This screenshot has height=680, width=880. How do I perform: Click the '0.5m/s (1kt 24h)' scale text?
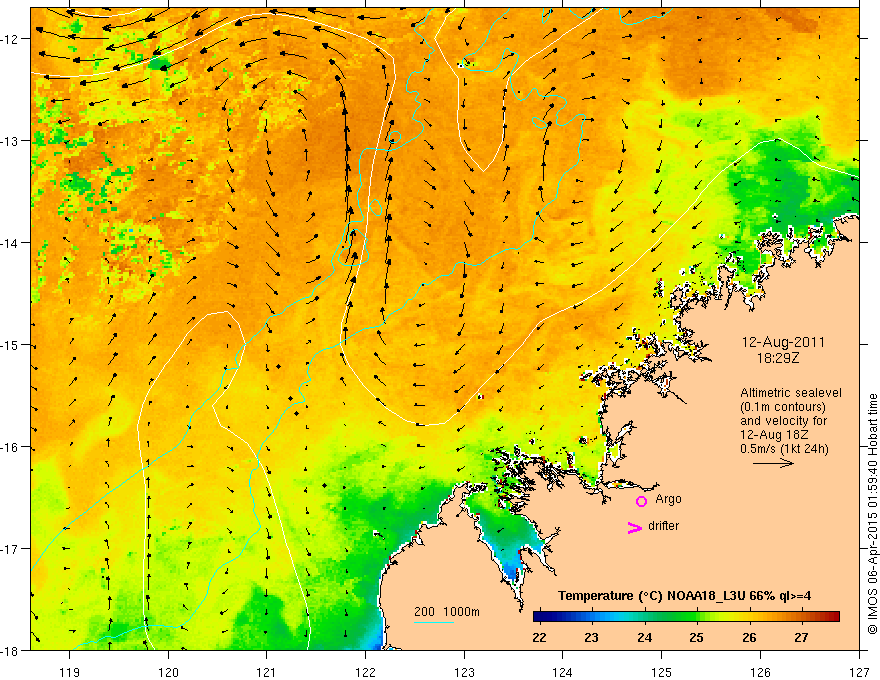point(784,448)
